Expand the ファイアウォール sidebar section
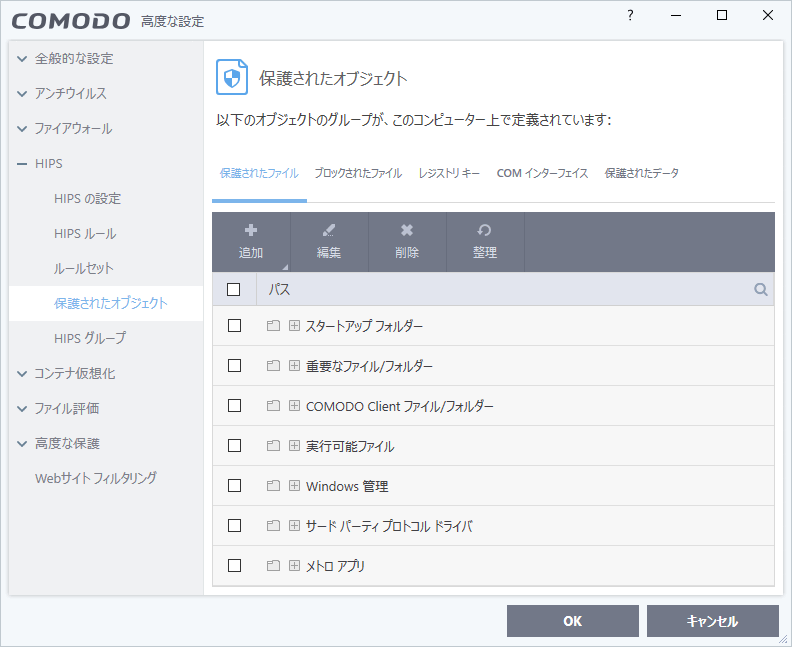792x647 pixels. click(x=22, y=128)
